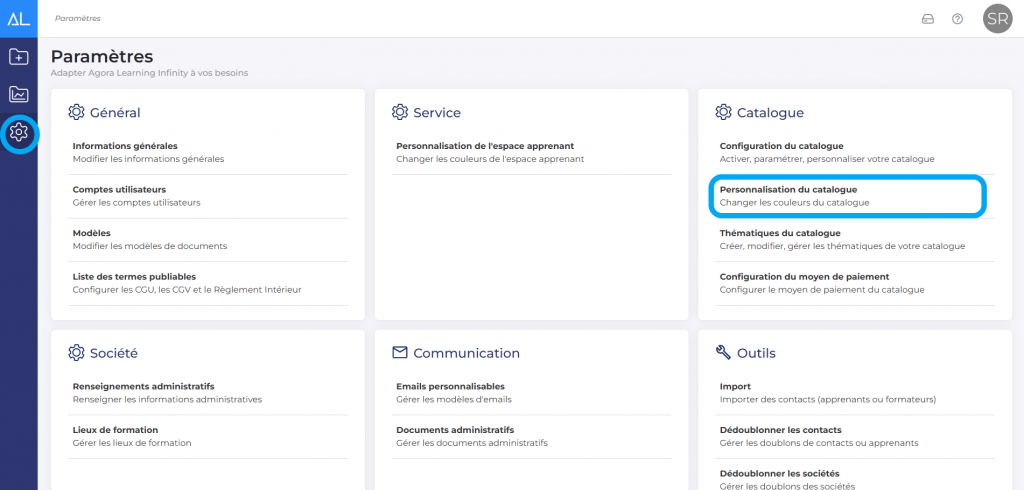Go to Emails personnalisables

click(x=450, y=386)
